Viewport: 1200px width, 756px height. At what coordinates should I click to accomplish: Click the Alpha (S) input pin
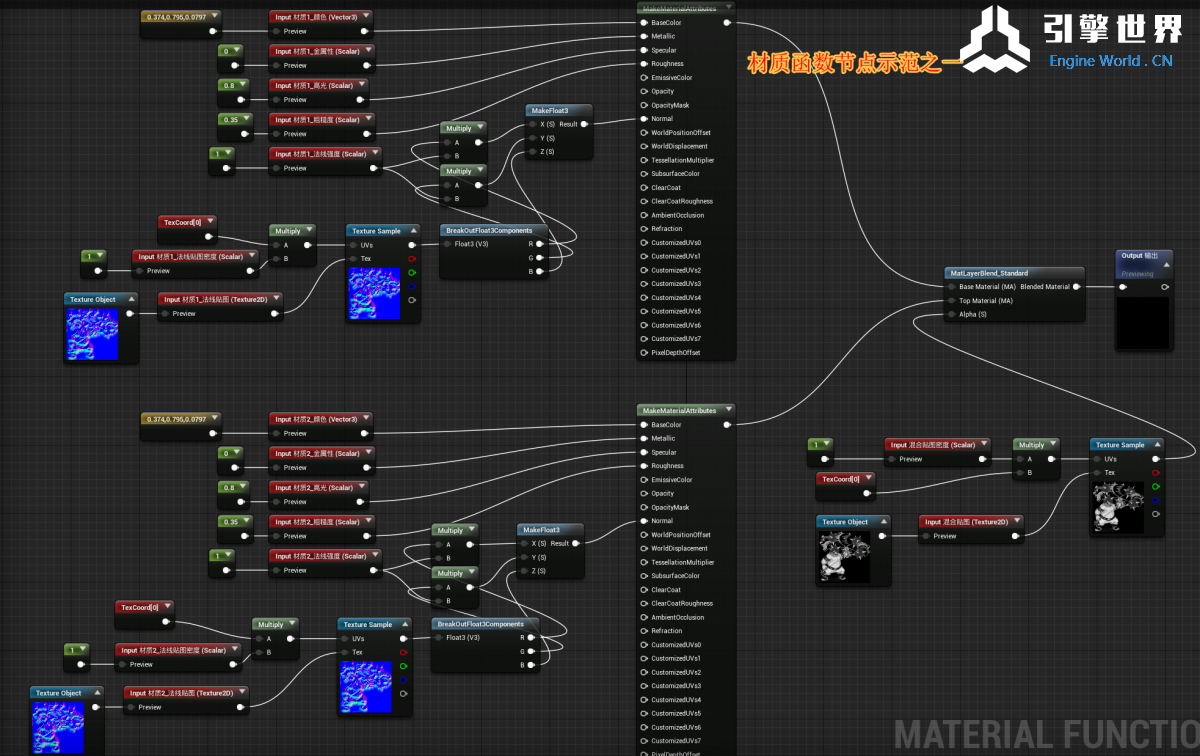click(x=950, y=315)
